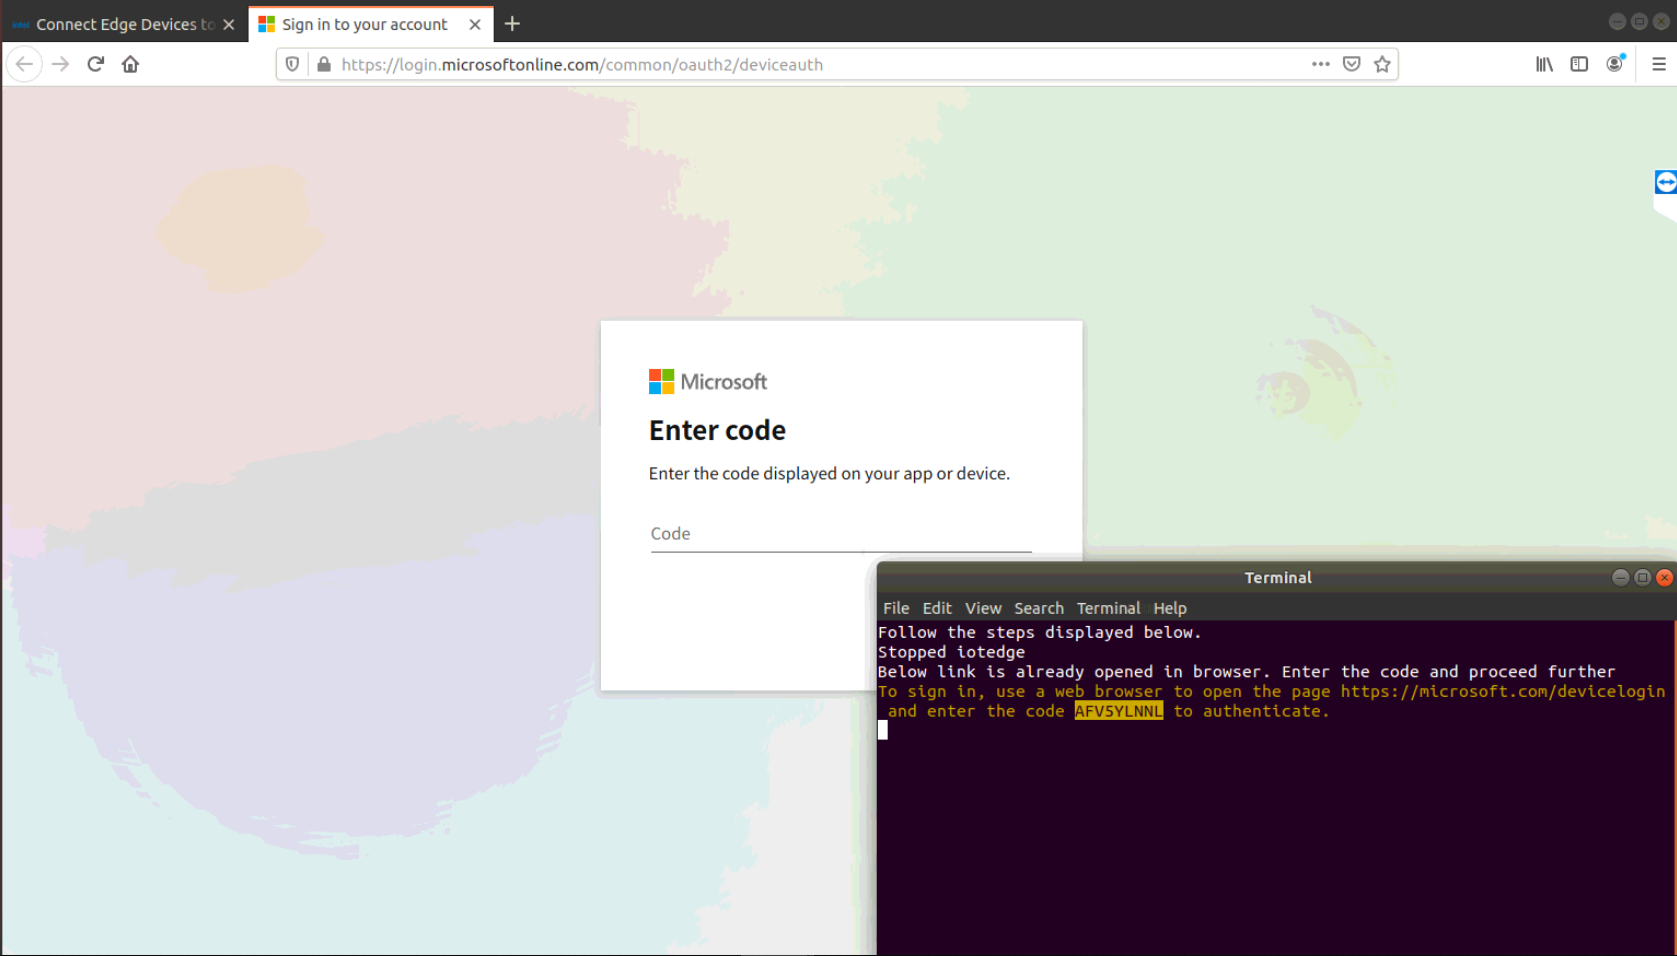Open the Terminal Search menu
Image resolution: width=1677 pixels, height=956 pixels.
click(1039, 608)
